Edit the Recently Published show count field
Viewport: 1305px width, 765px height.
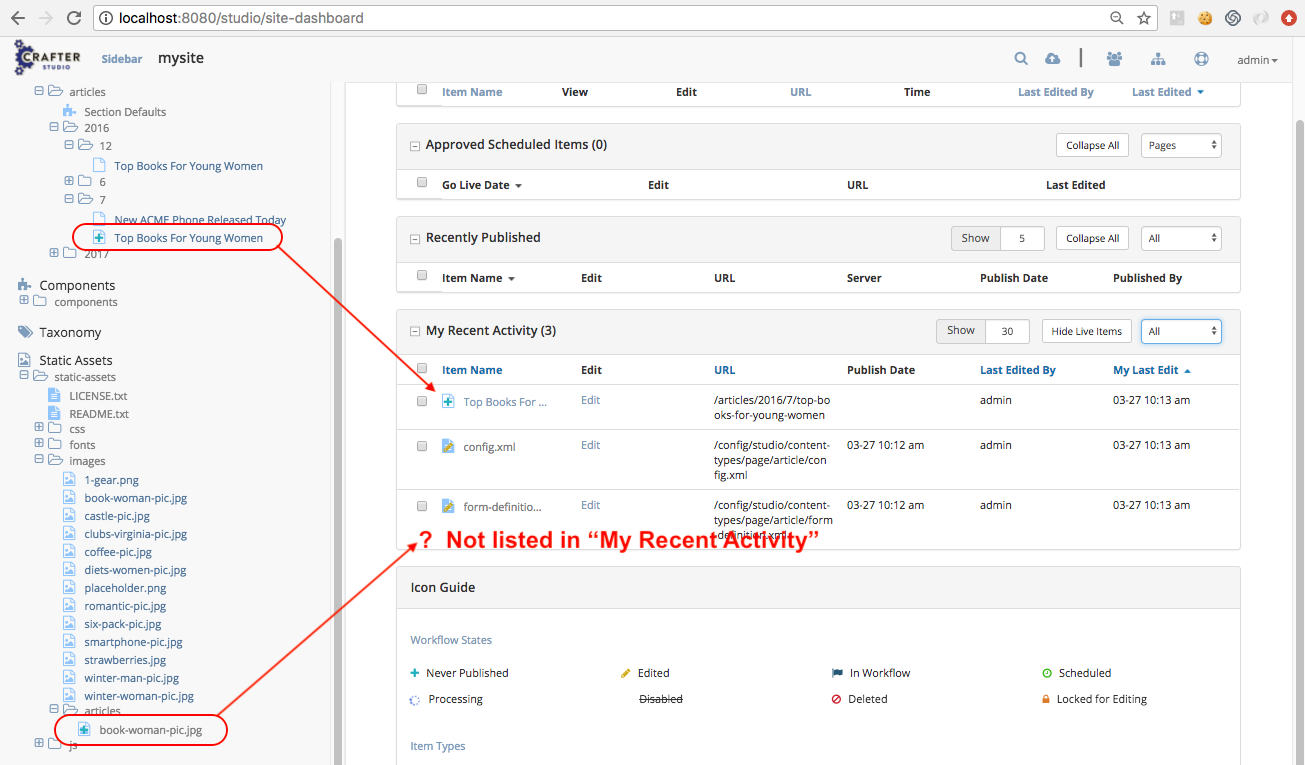click(1022, 238)
